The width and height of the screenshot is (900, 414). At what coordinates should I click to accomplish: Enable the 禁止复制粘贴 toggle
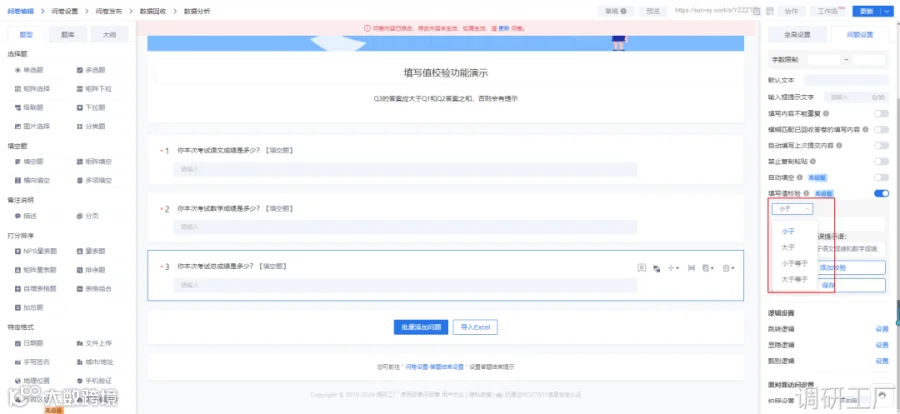coord(881,162)
